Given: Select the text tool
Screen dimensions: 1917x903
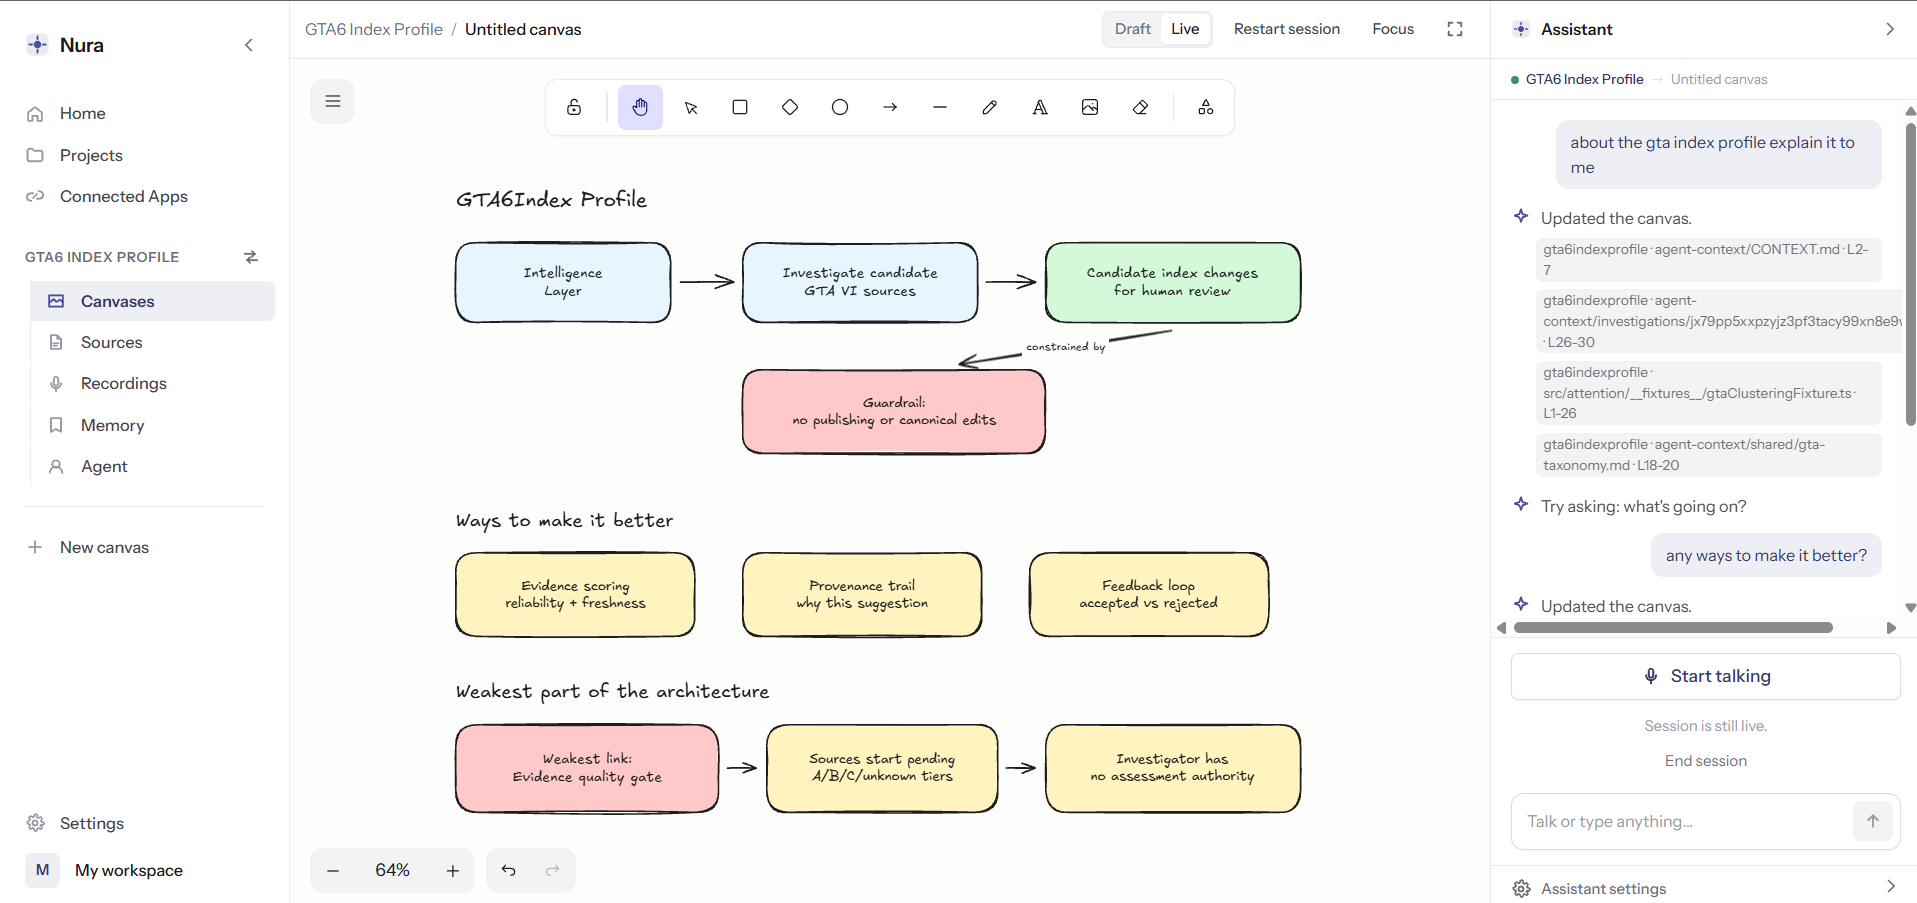Looking at the screenshot, I should (x=1040, y=107).
